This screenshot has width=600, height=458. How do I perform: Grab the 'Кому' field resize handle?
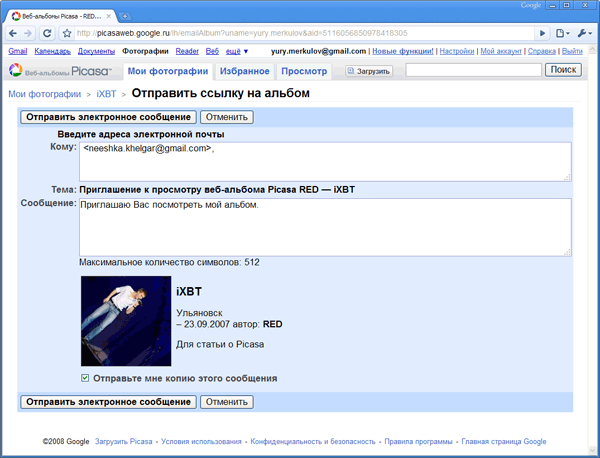coord(567,177)
